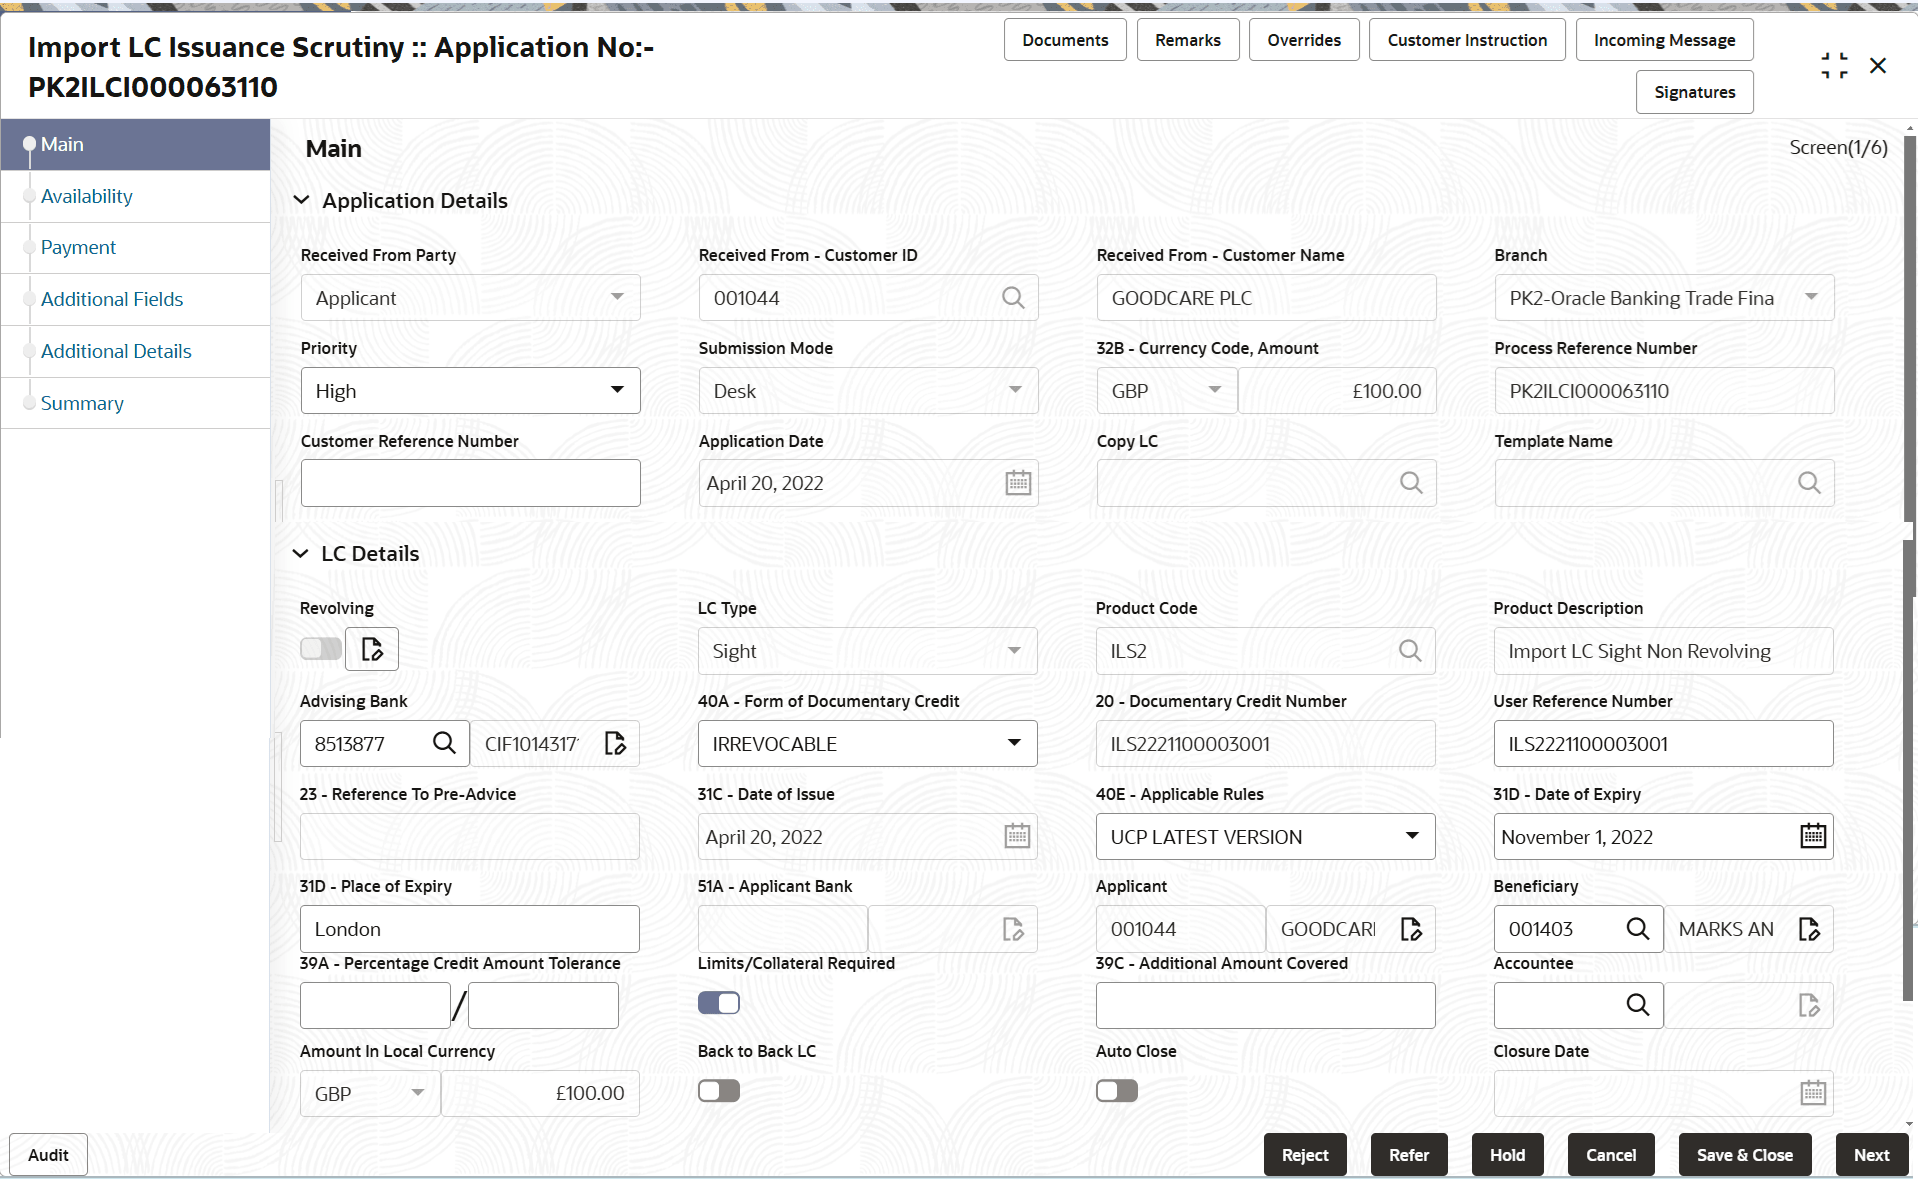This screenshot has width=1918, height=1181.
Task: Open the Customer Instruction panel
Action: click(x=1467, y=40)
